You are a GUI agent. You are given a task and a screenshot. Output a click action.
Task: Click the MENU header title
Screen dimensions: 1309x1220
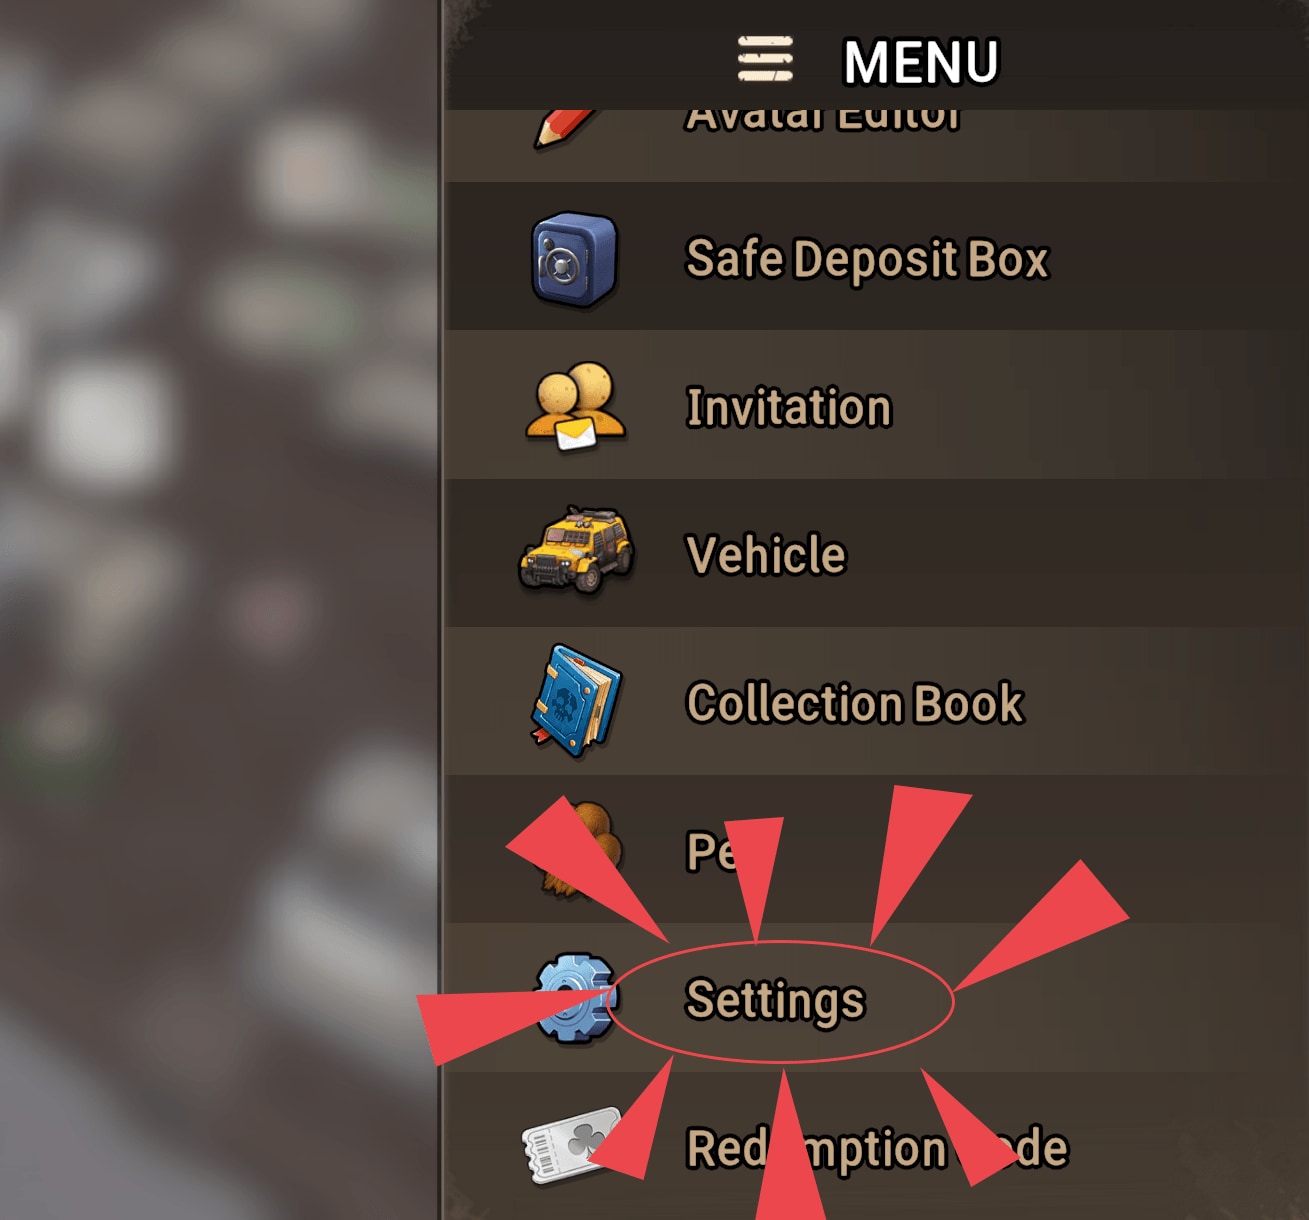point(921,62)
